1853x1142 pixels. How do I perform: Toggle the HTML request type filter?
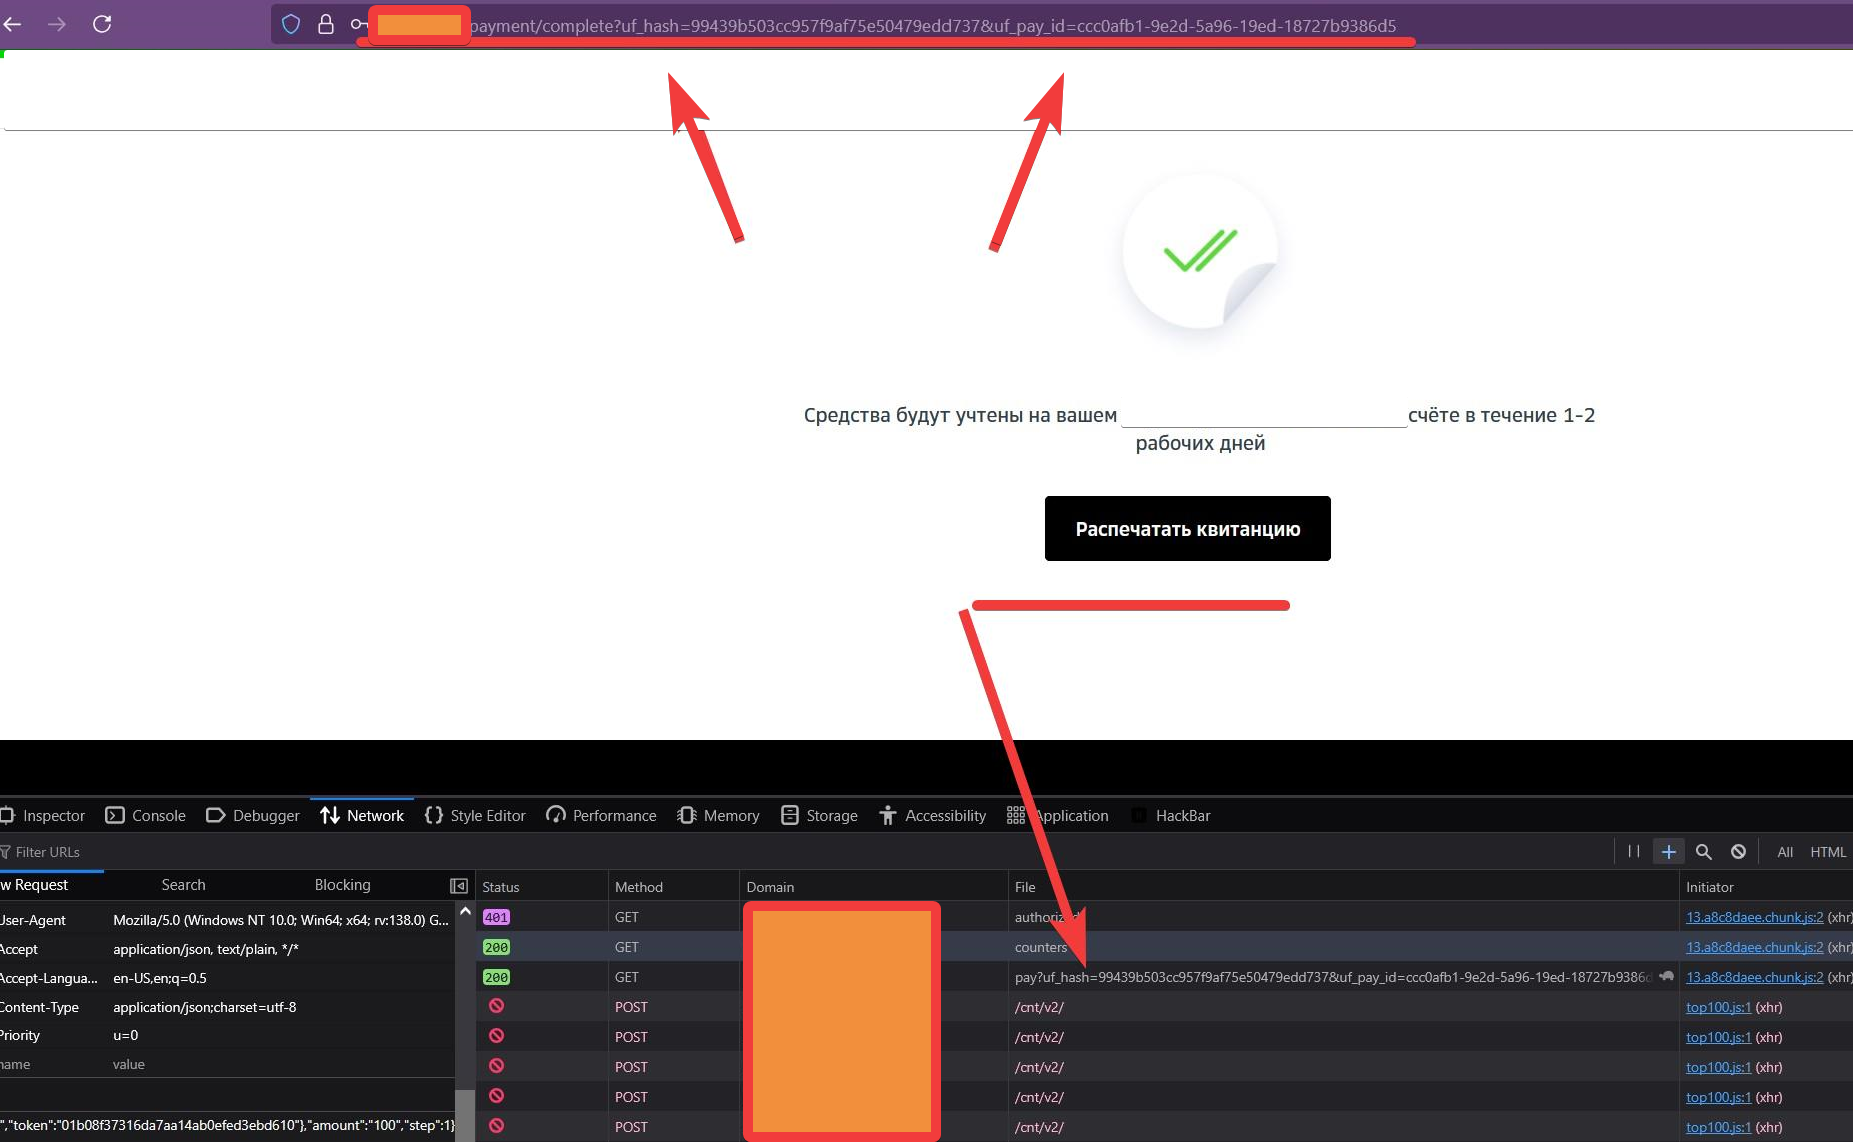click(1828, 852)
